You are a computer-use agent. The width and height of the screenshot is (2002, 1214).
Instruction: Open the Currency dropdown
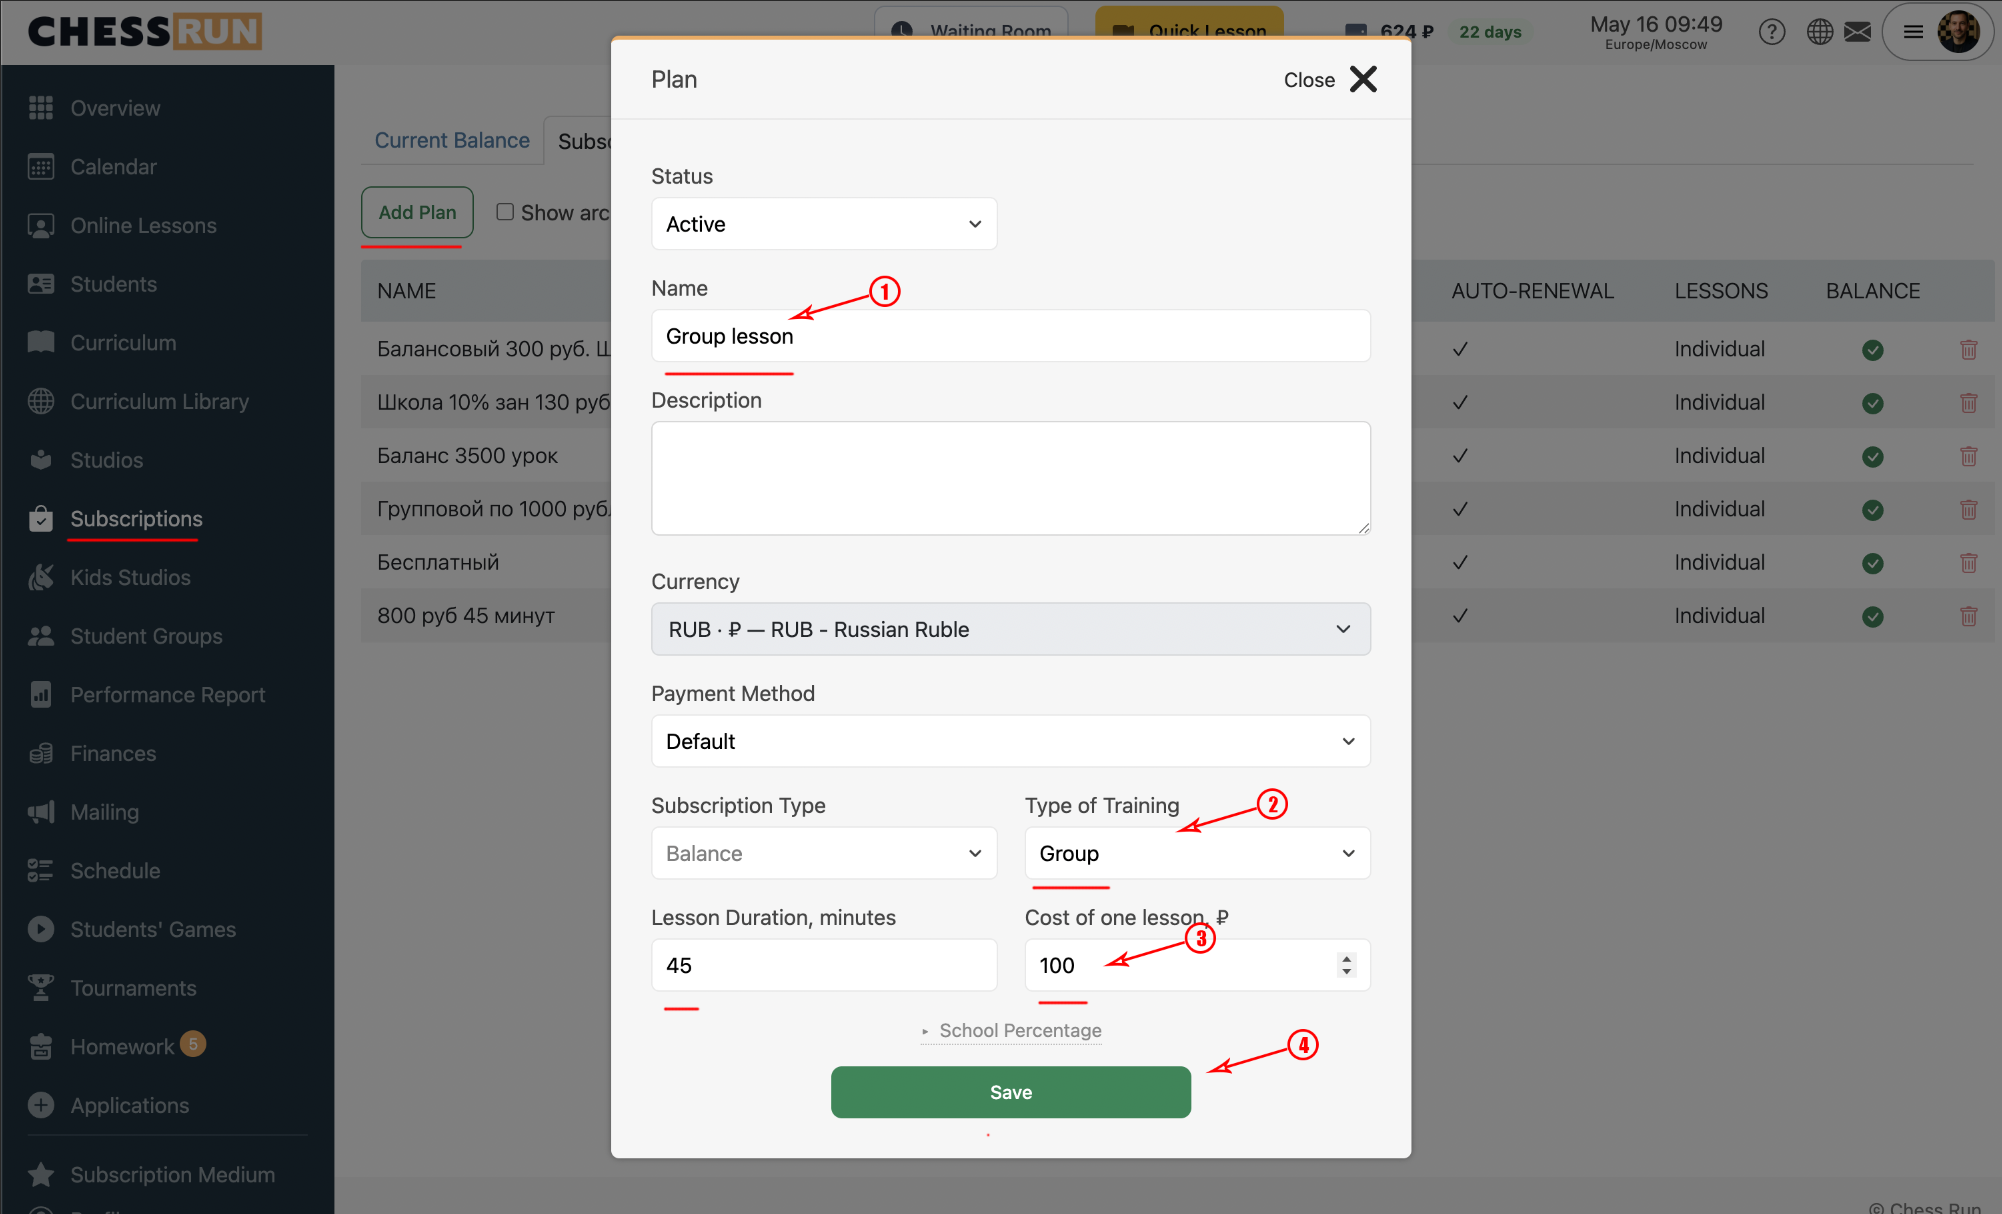pos(1010,629)
